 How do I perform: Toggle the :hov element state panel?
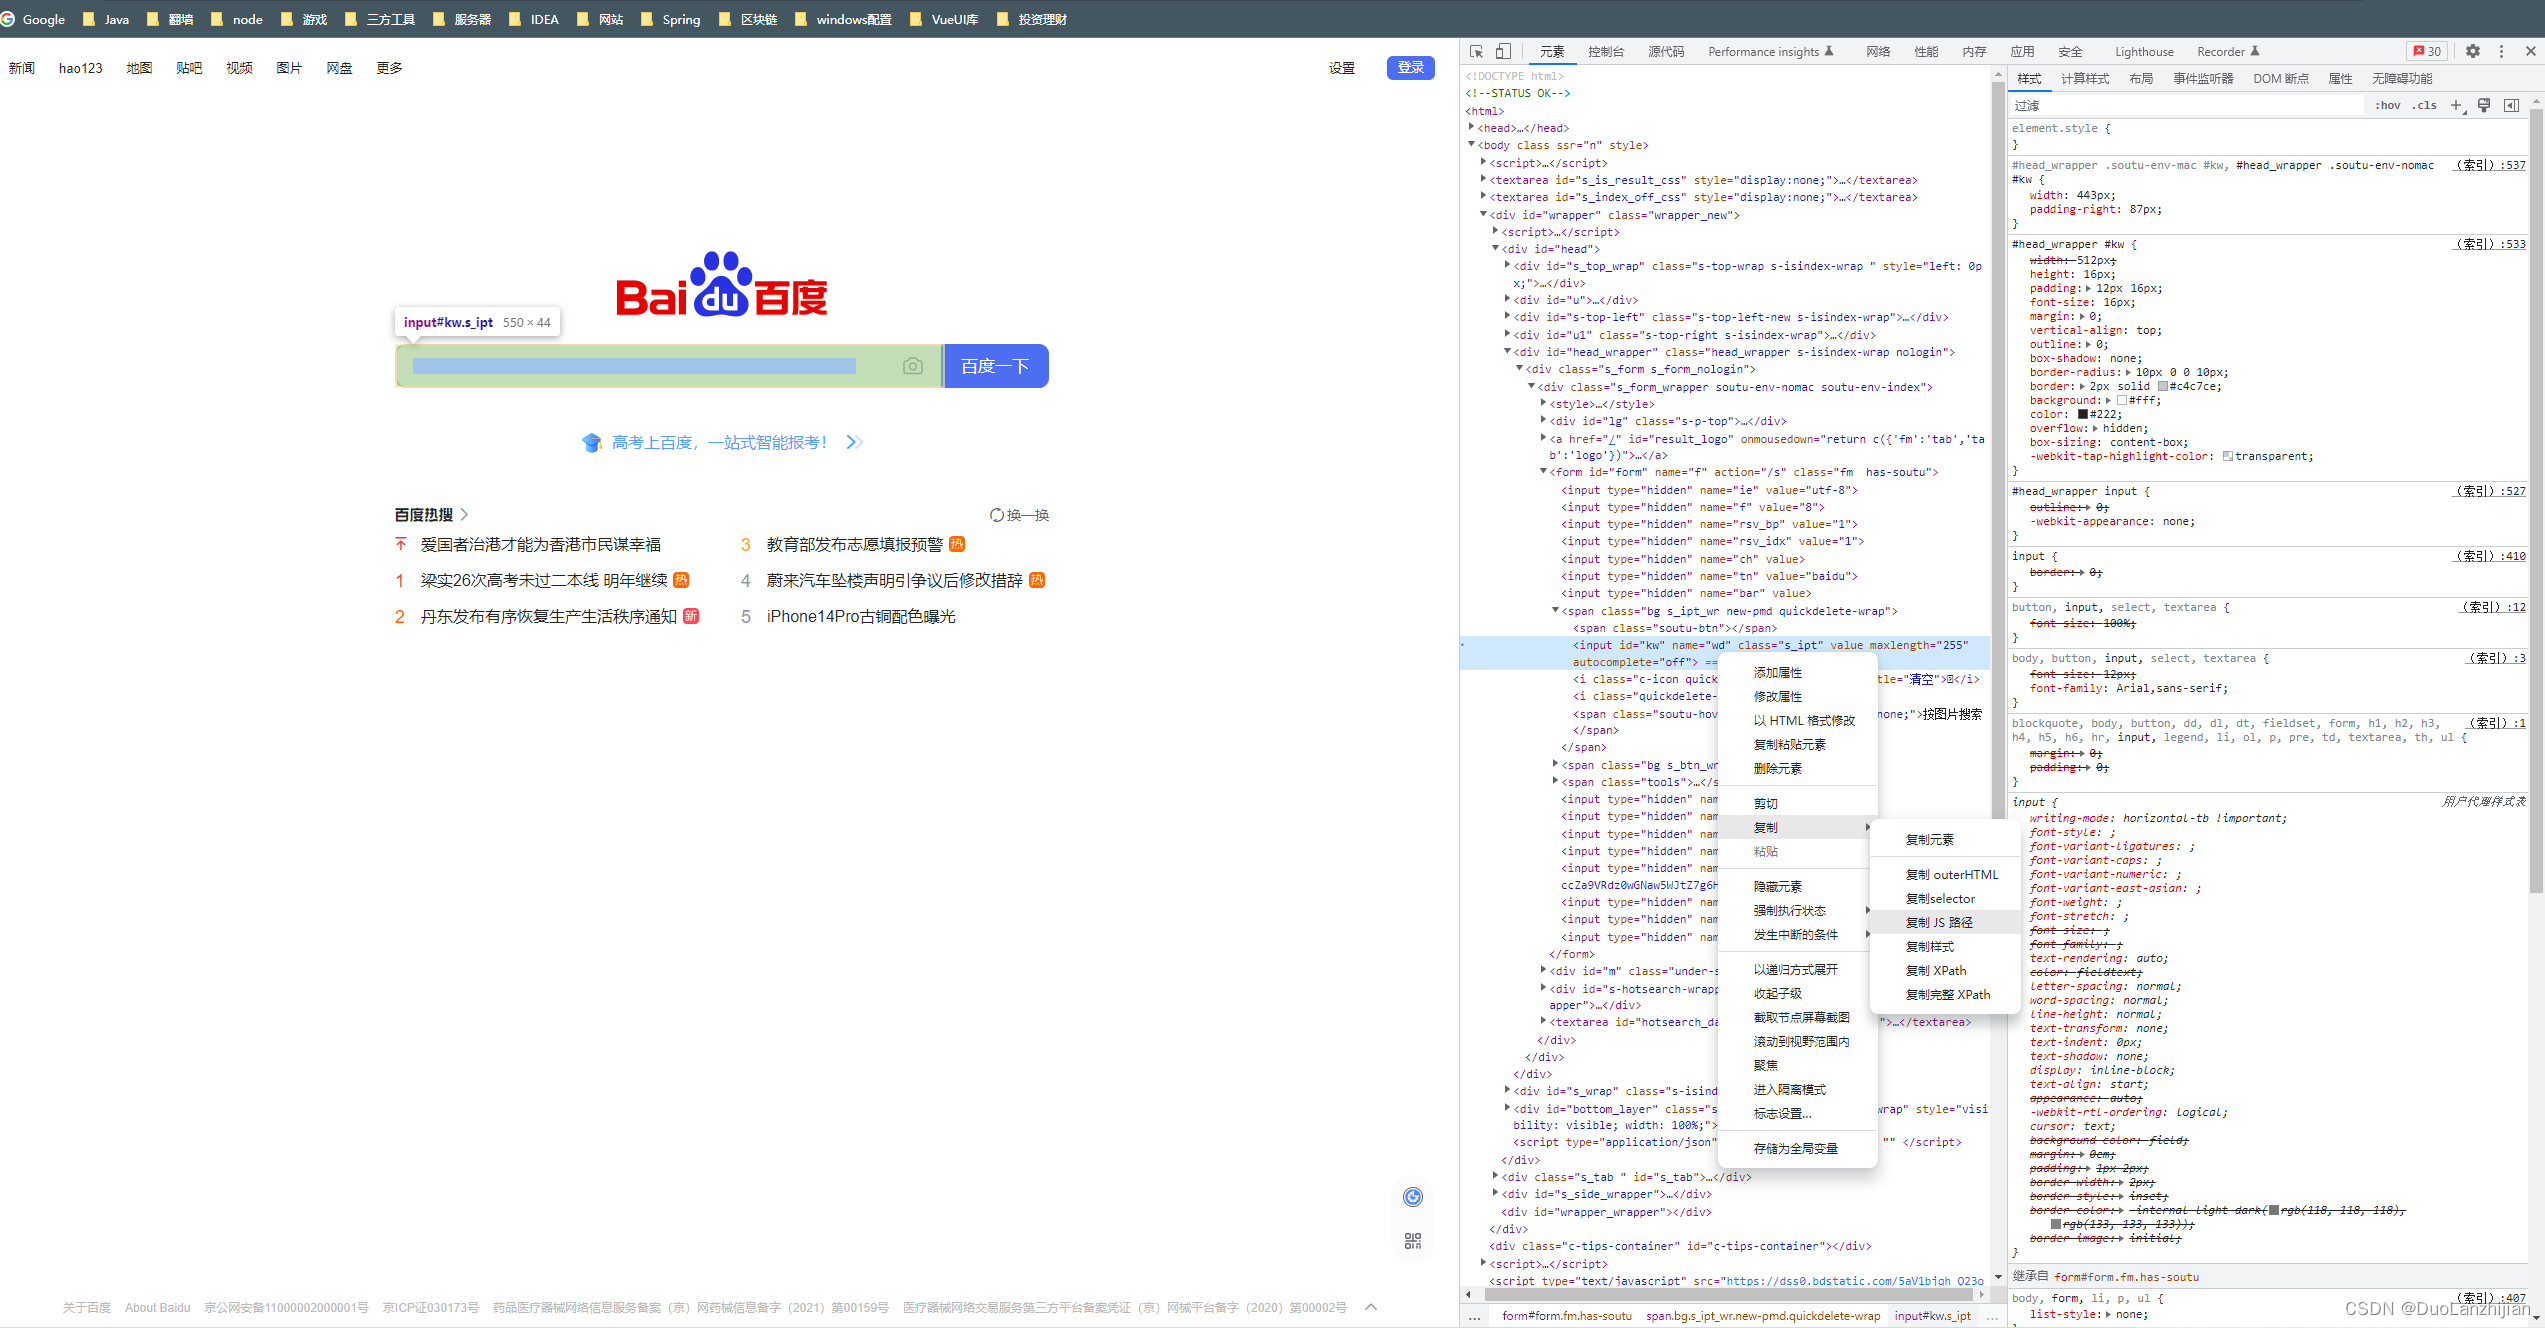2388,105
